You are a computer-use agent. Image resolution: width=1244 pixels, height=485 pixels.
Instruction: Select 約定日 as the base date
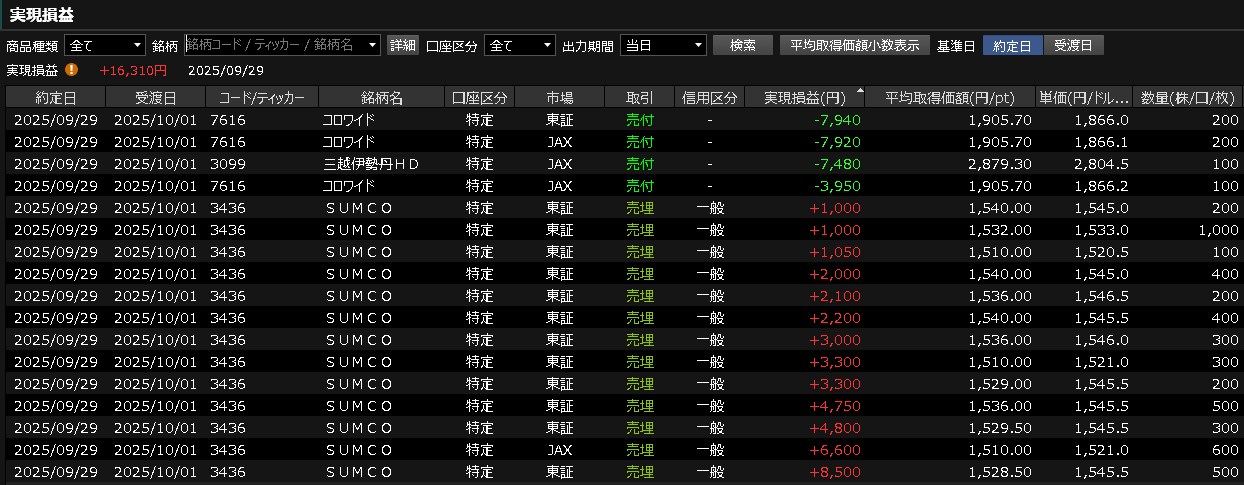[x=1012, y=45]
